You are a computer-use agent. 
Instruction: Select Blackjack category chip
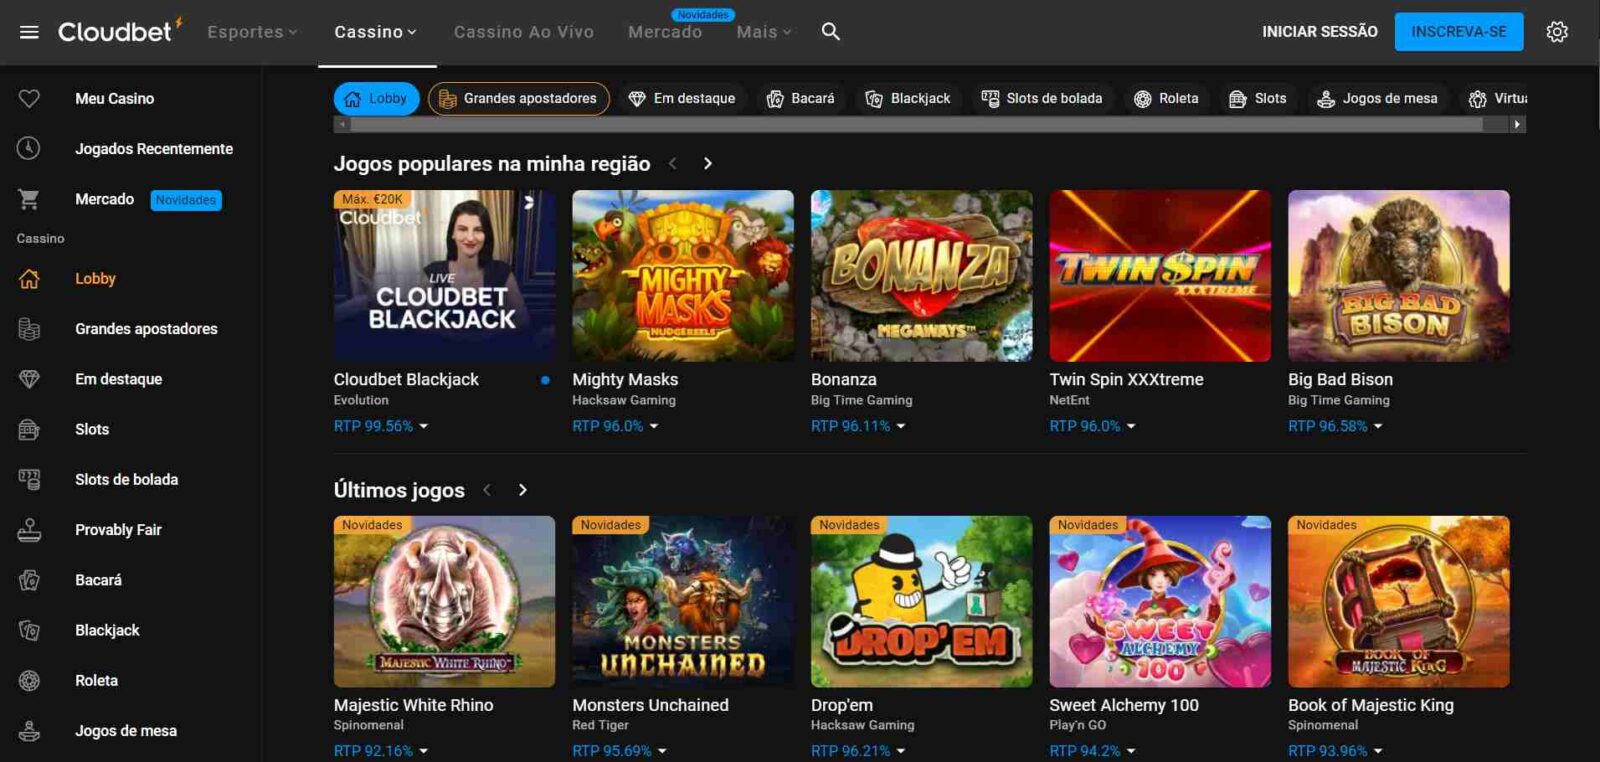pos(908,98)
